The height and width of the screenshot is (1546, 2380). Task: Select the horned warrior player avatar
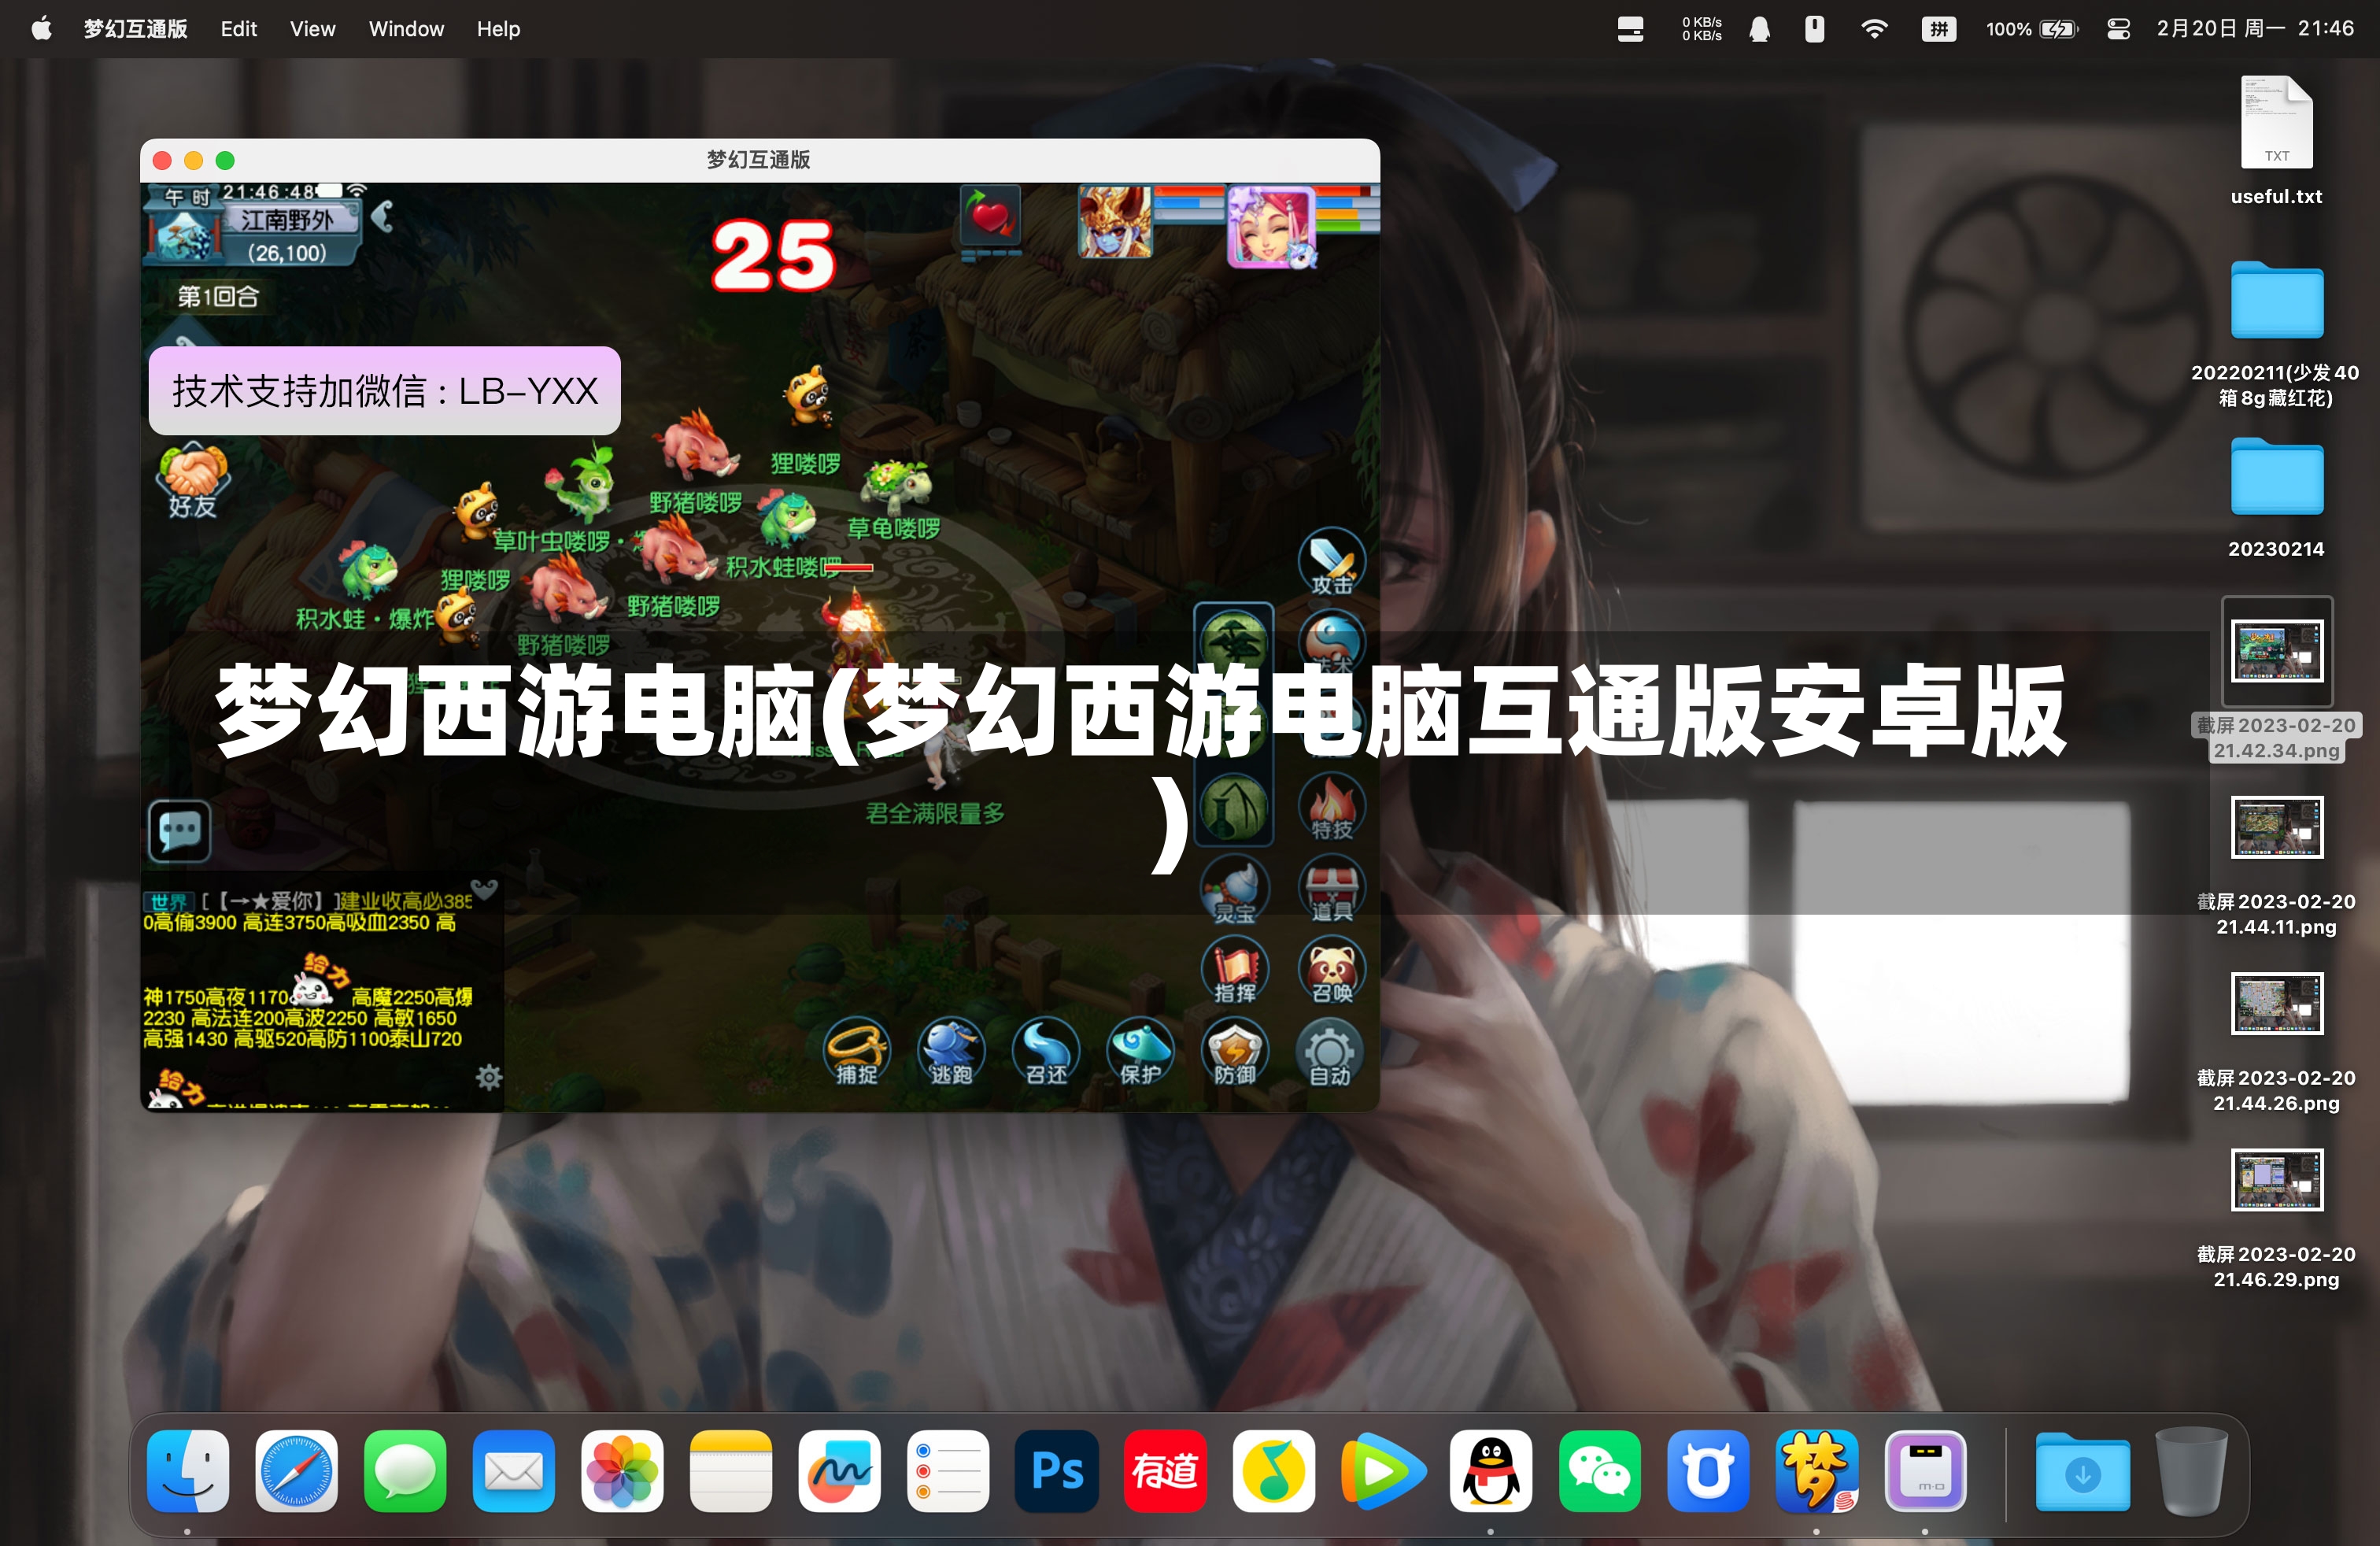click(1115, 222)
